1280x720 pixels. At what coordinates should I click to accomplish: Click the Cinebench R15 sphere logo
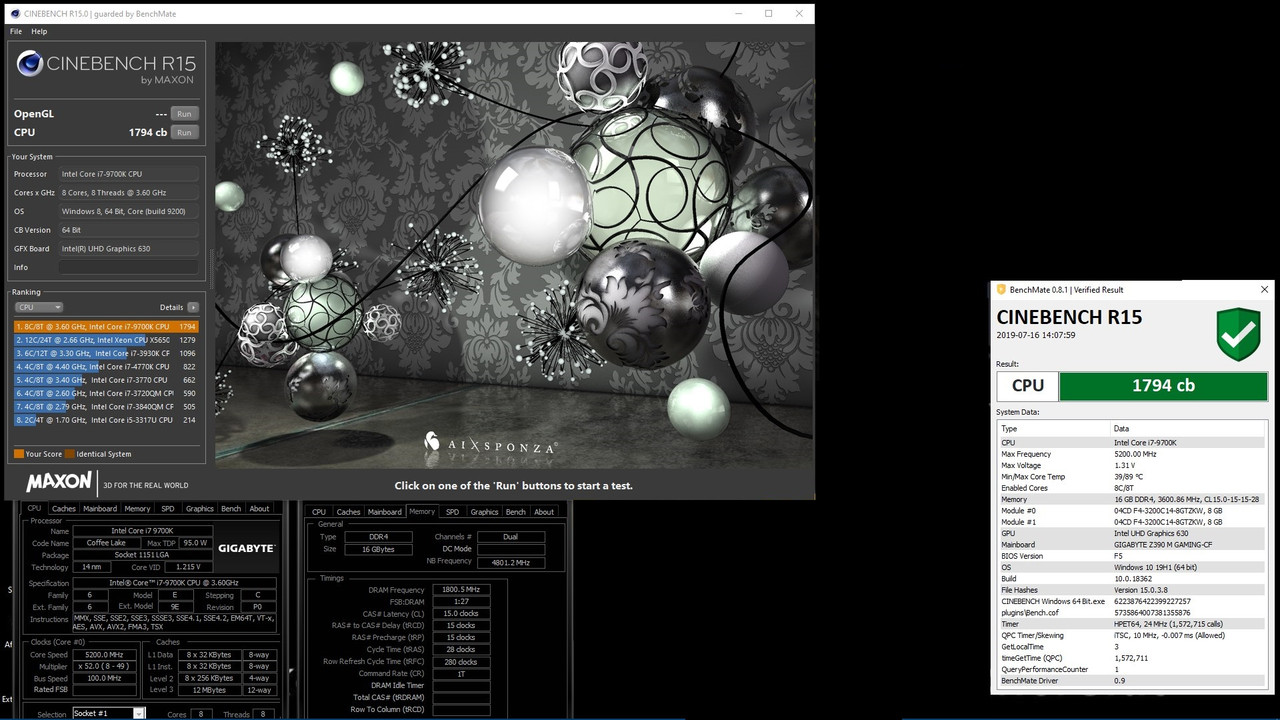click(x=30, y=64)
